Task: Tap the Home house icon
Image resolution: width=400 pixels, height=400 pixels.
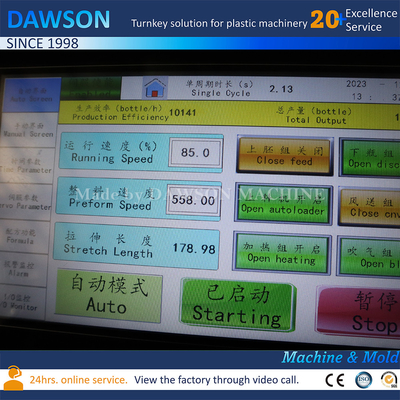Action: [x=155, y=87]
